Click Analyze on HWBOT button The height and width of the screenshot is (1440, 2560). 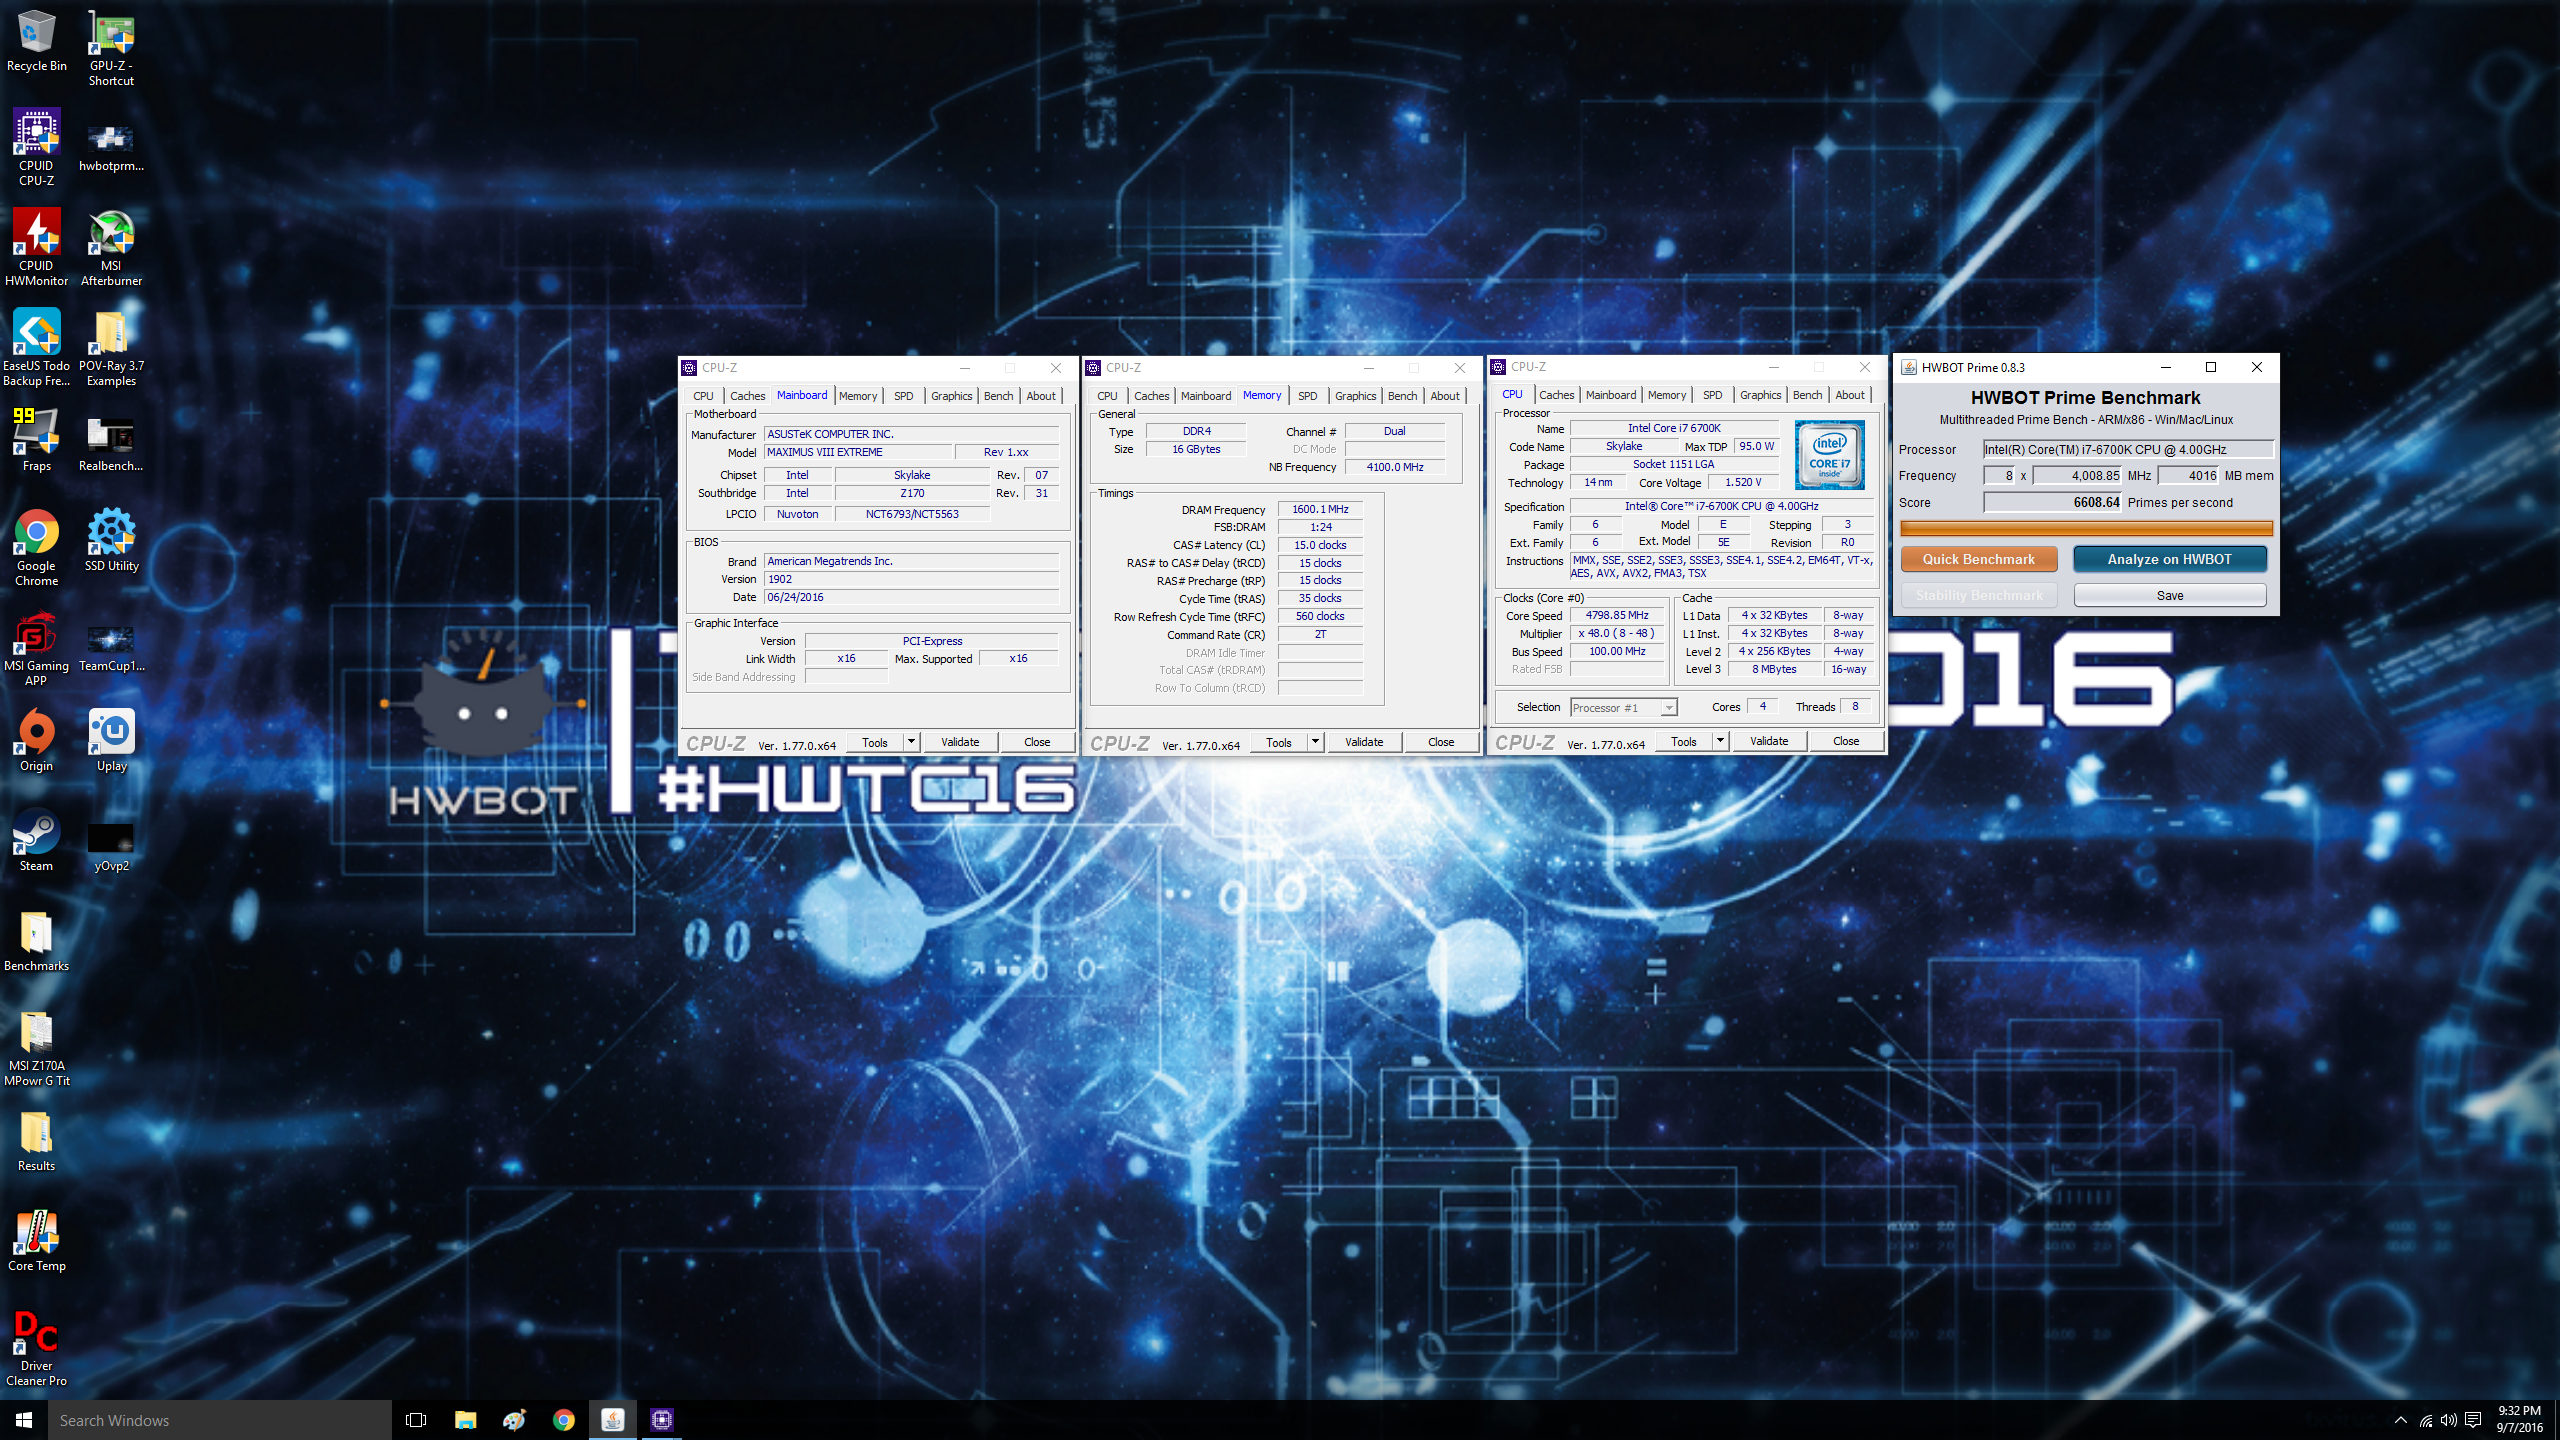point(2169,559)
